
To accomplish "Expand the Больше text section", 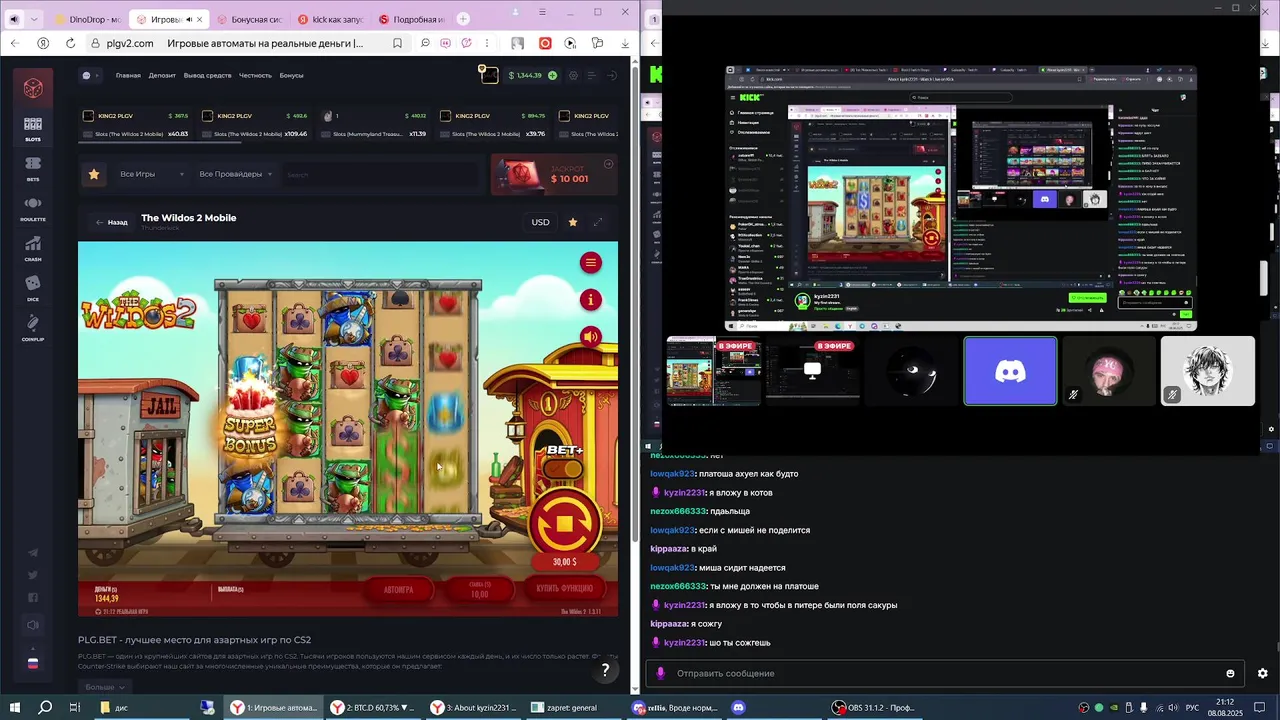I will (105, 687).
